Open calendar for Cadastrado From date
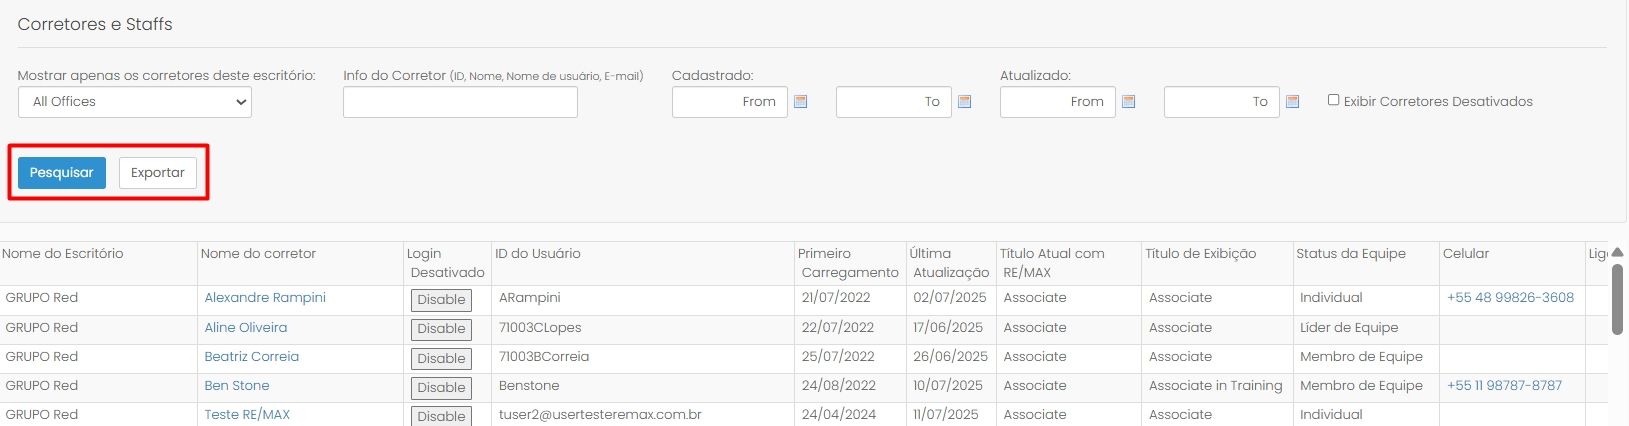1629x426 pixels. click(800, 102)
